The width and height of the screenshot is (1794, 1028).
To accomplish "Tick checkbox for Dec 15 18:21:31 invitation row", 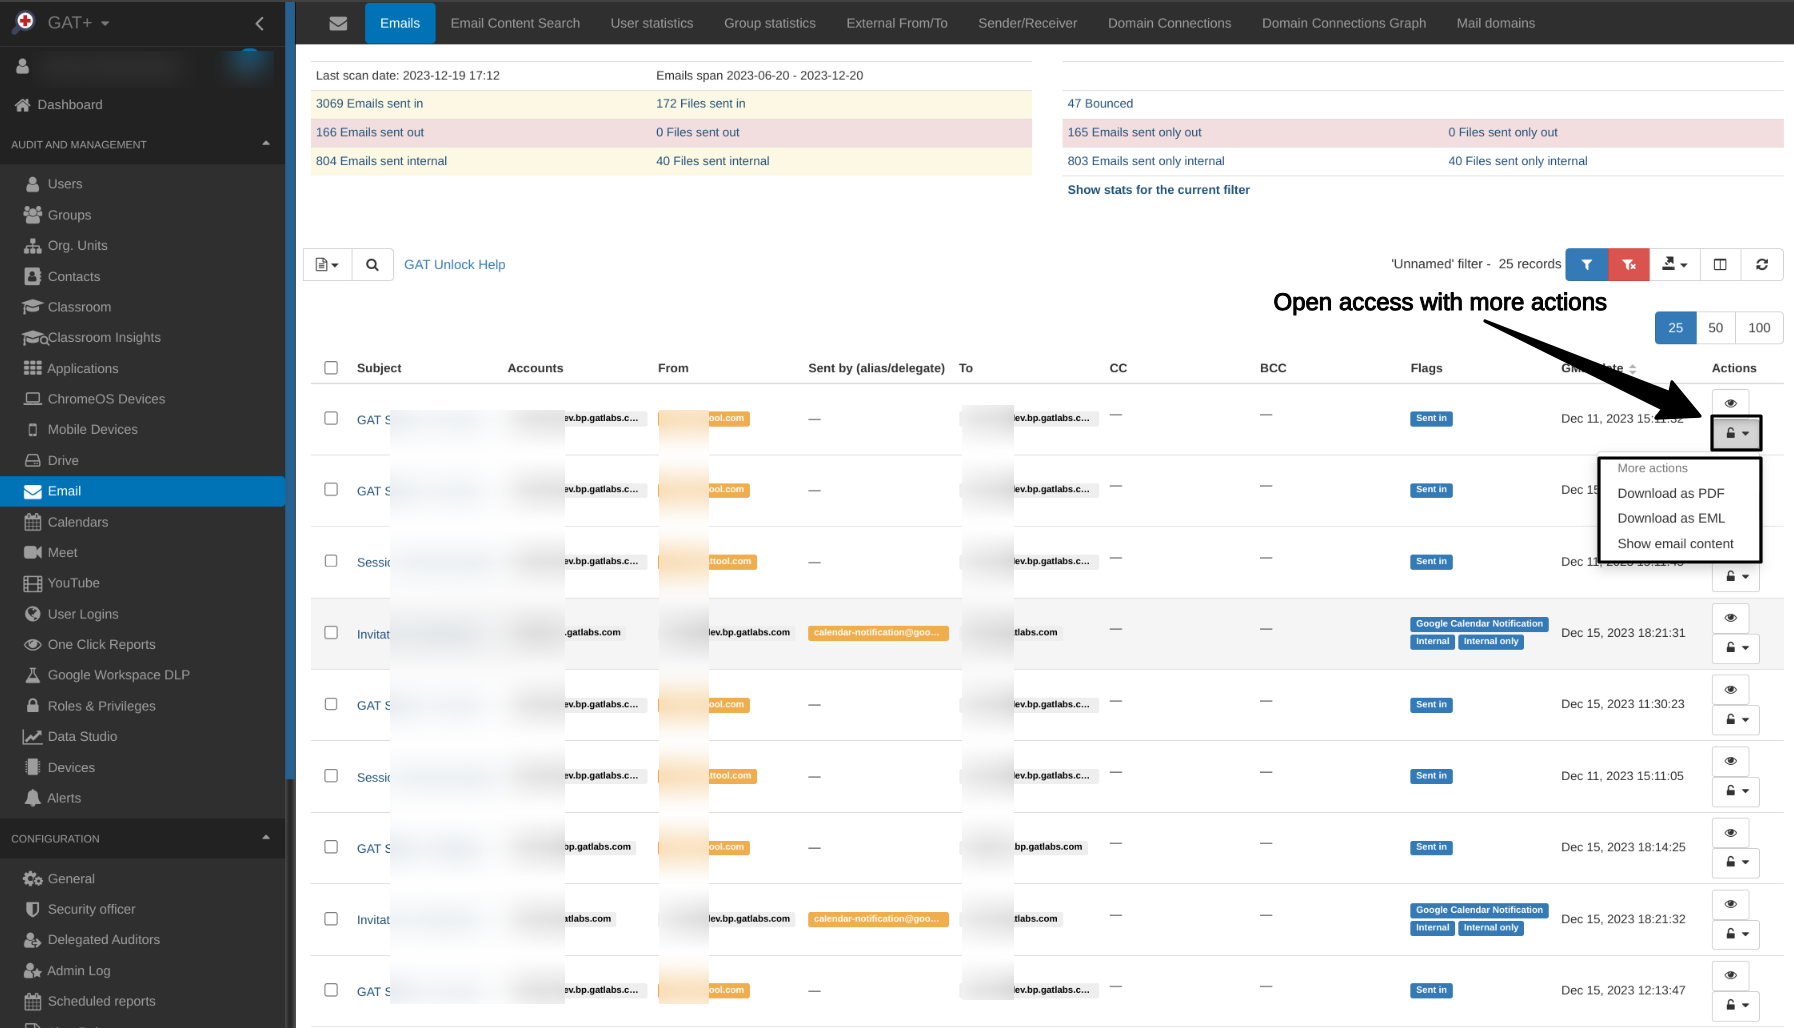I will pyautogui.click(x=331, y=633).
